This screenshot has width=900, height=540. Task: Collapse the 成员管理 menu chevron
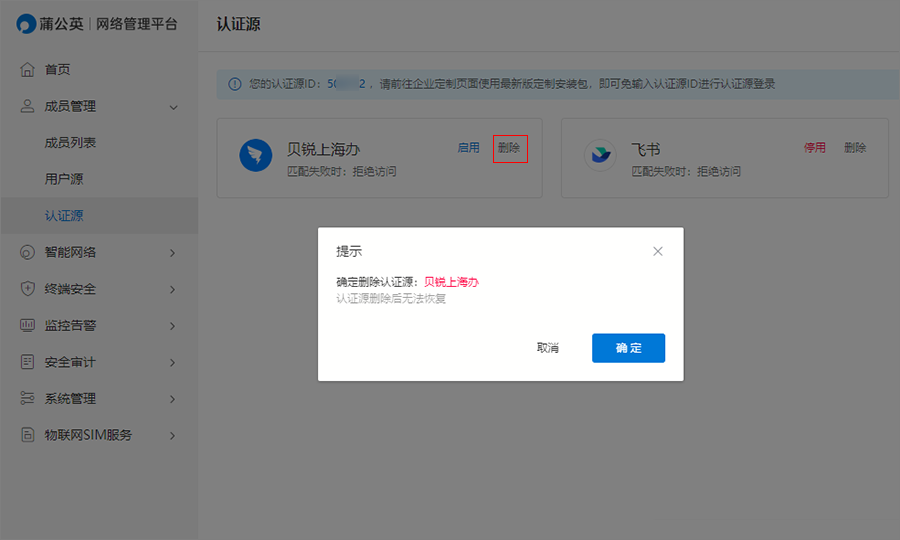coord(173,107)
